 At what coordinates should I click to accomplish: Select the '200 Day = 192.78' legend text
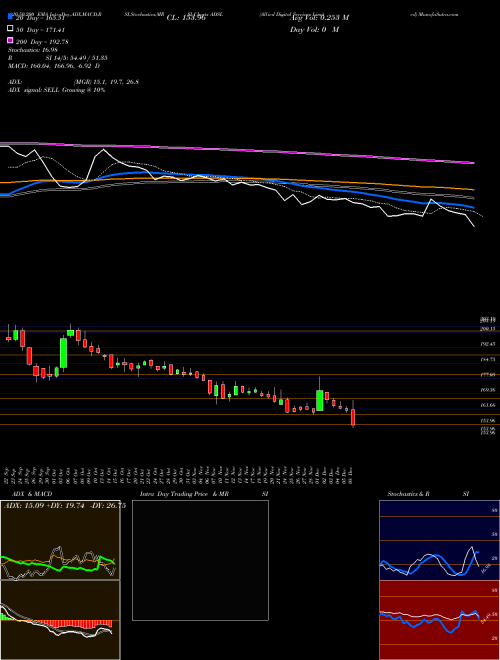42,42
